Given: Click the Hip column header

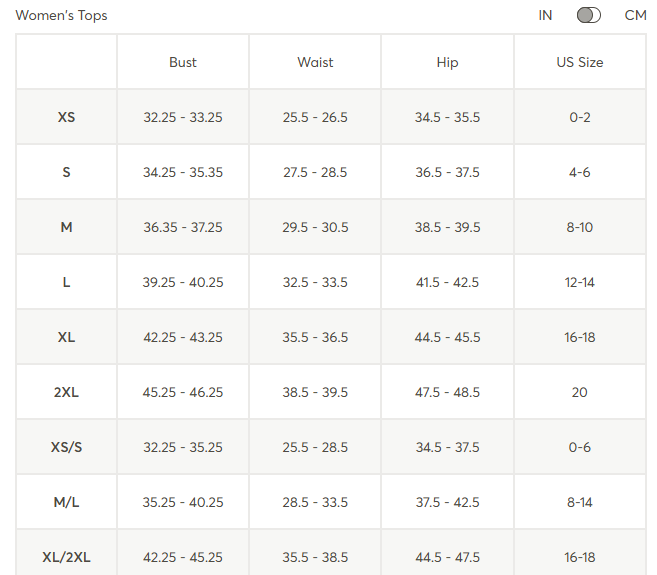Looking at the screenshot, I should 447,62.
